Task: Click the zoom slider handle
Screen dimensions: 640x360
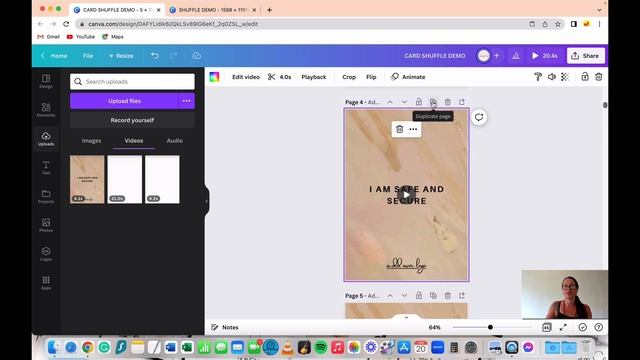Action: tap(490, 327)
